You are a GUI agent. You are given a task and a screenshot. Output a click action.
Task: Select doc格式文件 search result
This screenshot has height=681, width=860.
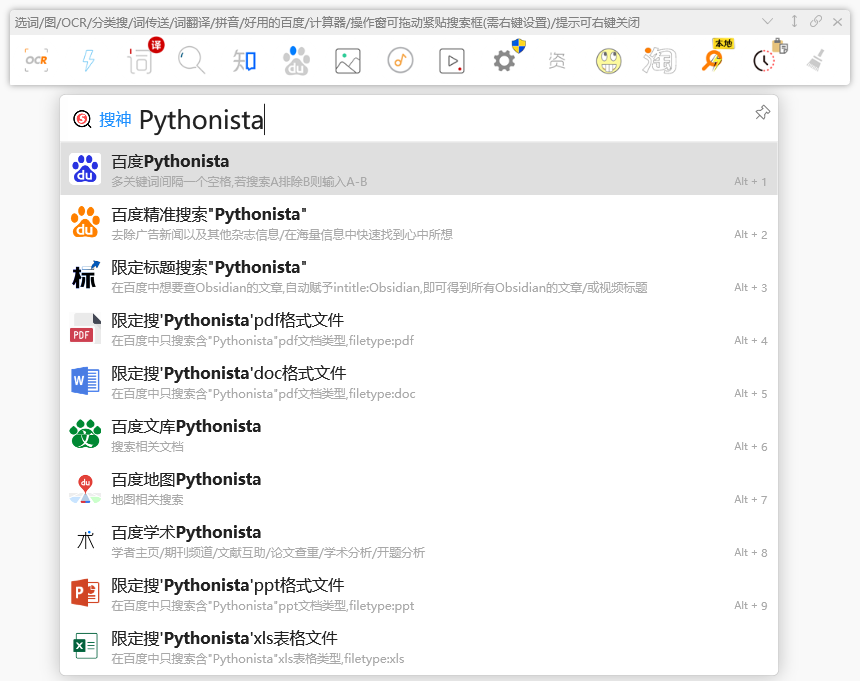[x=419, y=381]
